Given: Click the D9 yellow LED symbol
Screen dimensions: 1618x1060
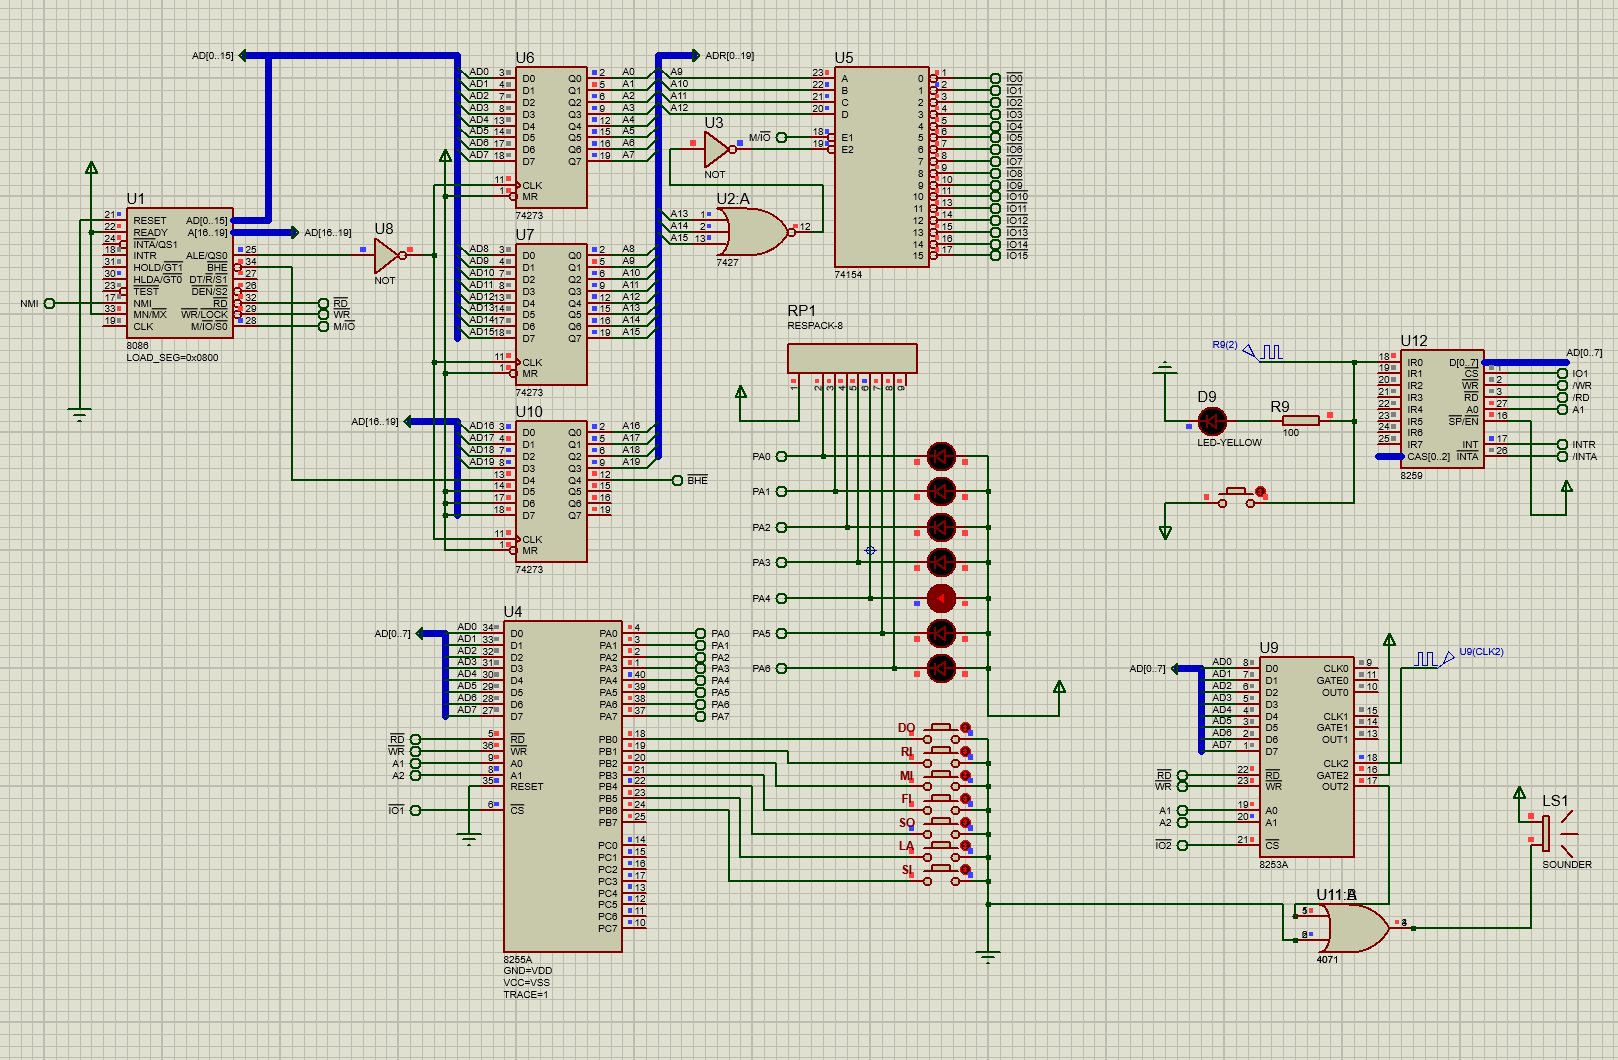Looking at the screenshot, I should 1212,421.
